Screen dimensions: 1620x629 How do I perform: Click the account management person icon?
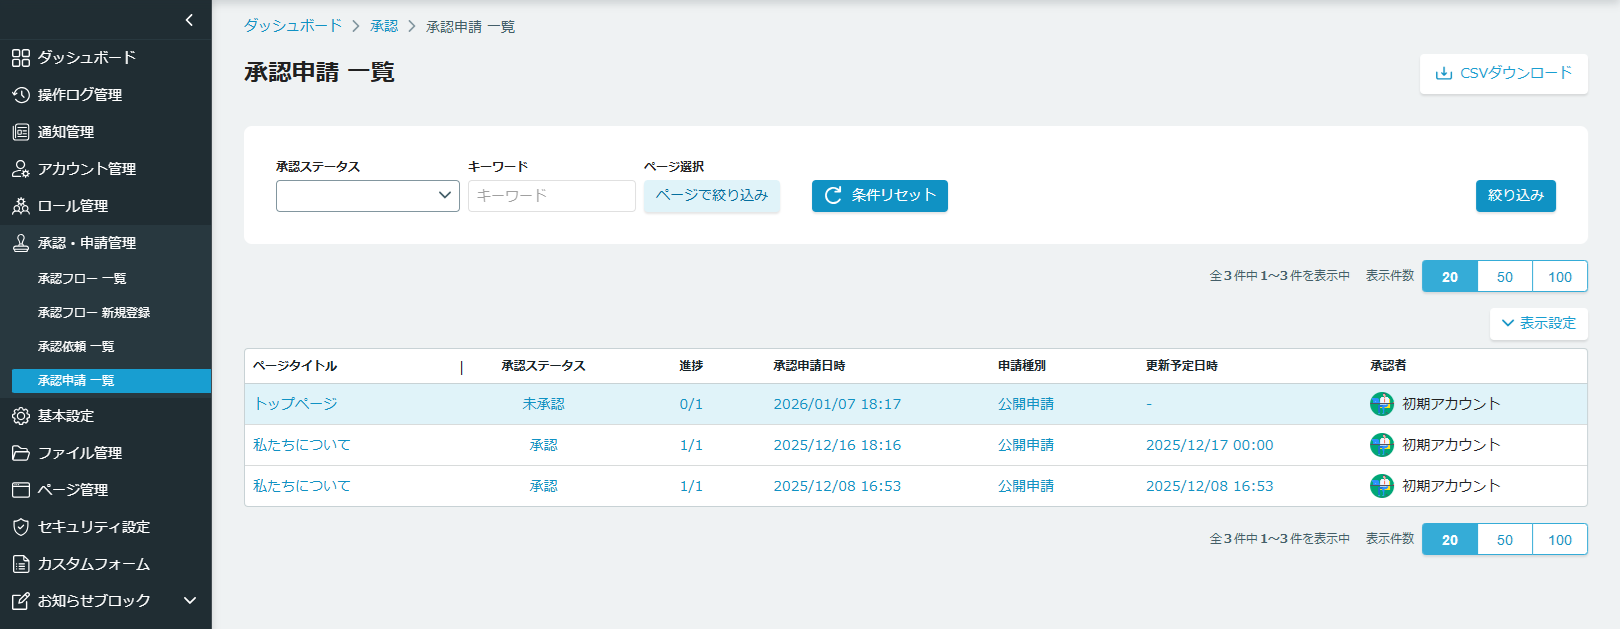click(x=21, y=169)
